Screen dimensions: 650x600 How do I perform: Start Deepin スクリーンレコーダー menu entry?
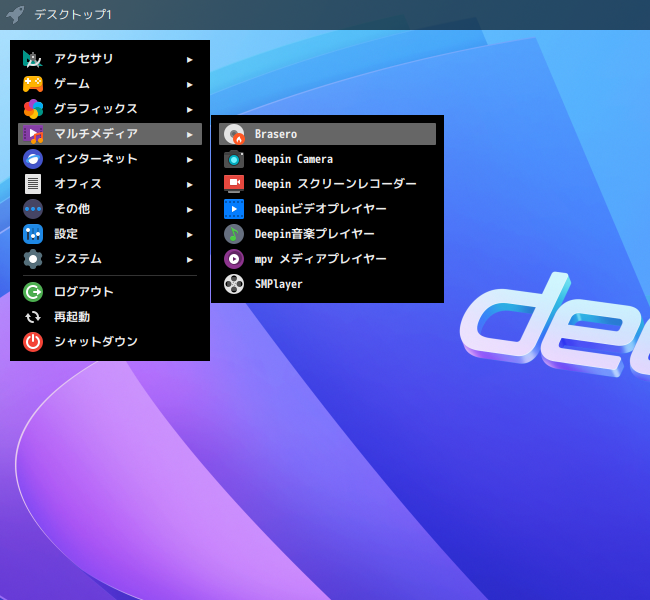(327, 184)
